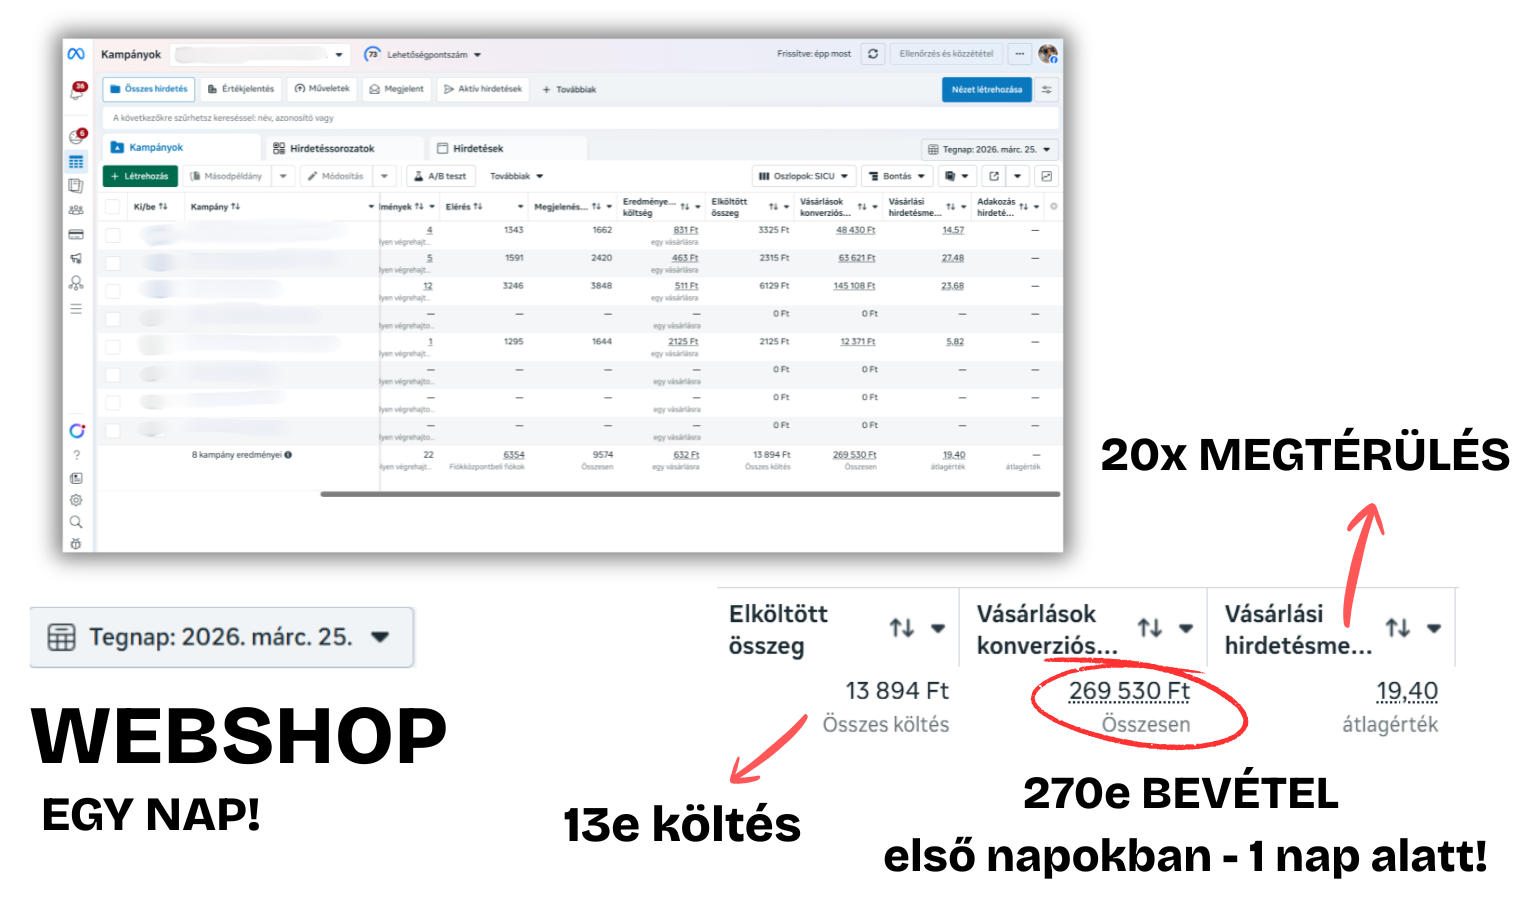This screenshot has height=910, width=1536.
Task: Open the Kampány column header dropdown arrow
Action: tap(371, 207)
